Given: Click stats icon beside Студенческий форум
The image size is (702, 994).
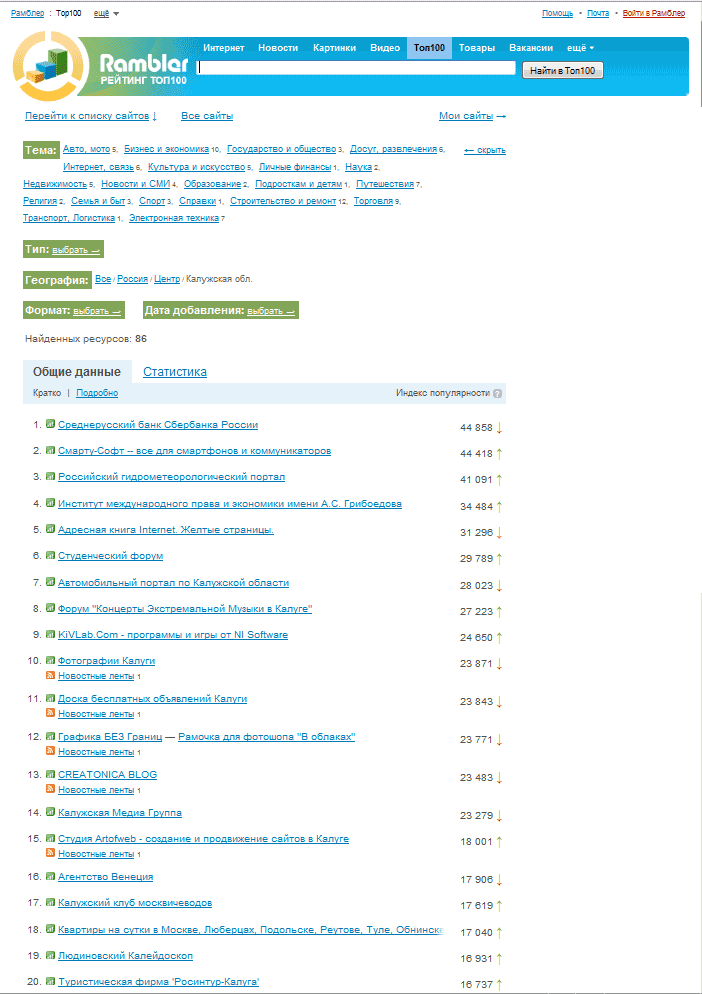Looking at the screenshot, I should point(51,555).
